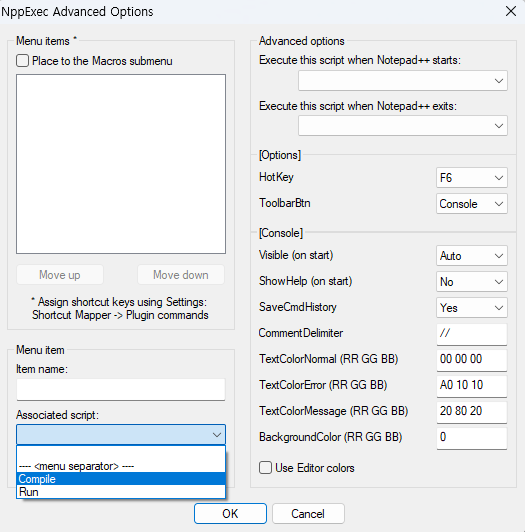This screenshot has width=525, height=532.
Task: Enable Place to the Macros submenu checkbox
Action: pos(22,61)
